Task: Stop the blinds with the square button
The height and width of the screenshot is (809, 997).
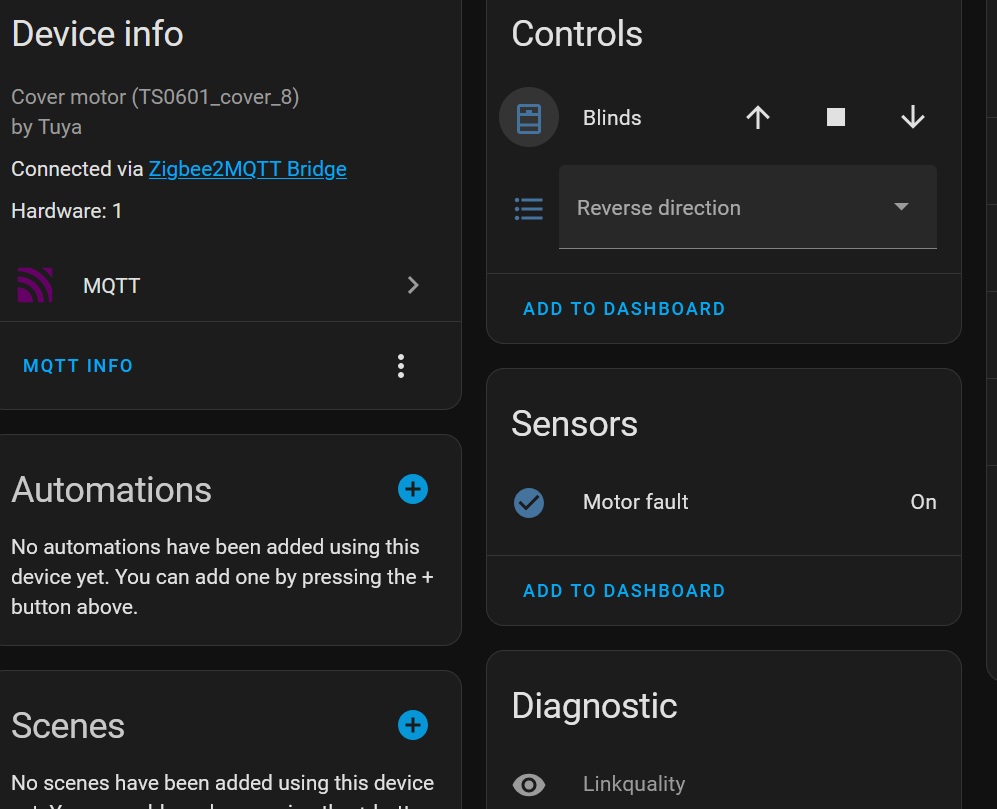Action: pos(835,117)
